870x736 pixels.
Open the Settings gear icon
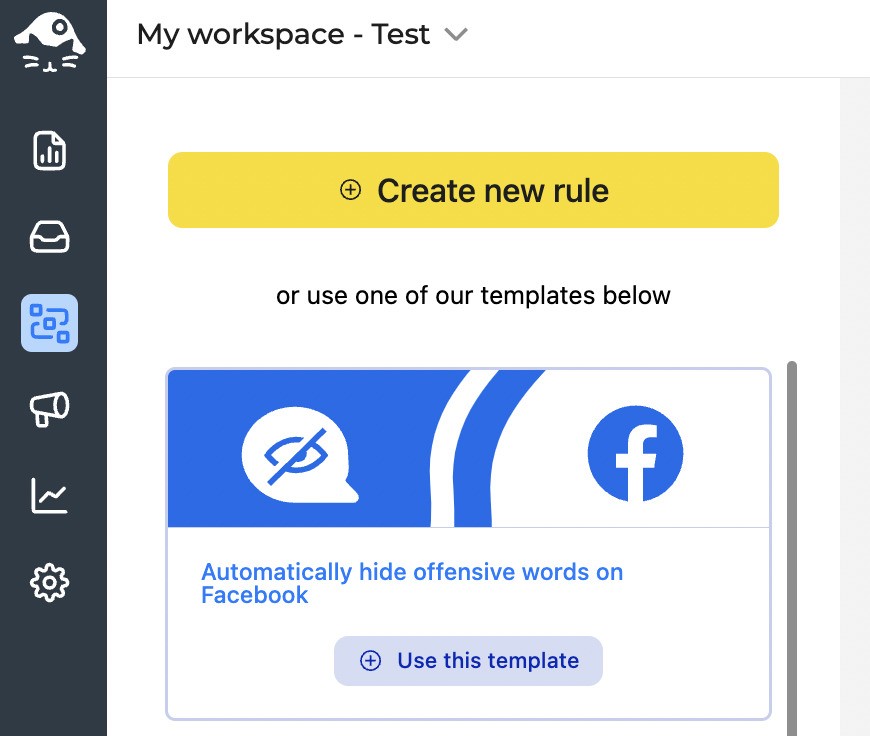coord(49,582)
